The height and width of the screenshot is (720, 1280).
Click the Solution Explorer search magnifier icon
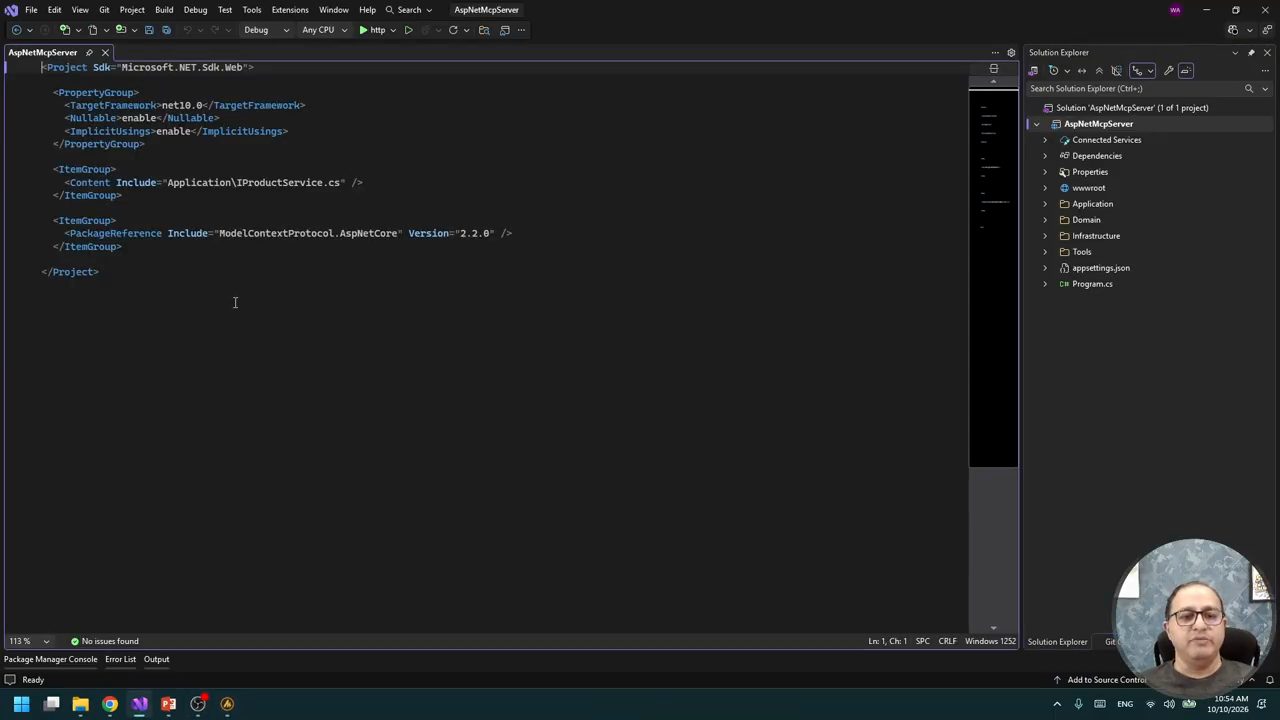click(x=1248, y=88)
